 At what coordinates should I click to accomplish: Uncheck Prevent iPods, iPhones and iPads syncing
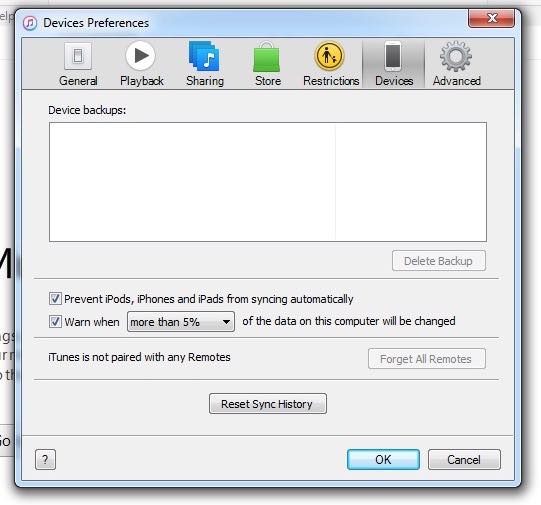point(55,299)
